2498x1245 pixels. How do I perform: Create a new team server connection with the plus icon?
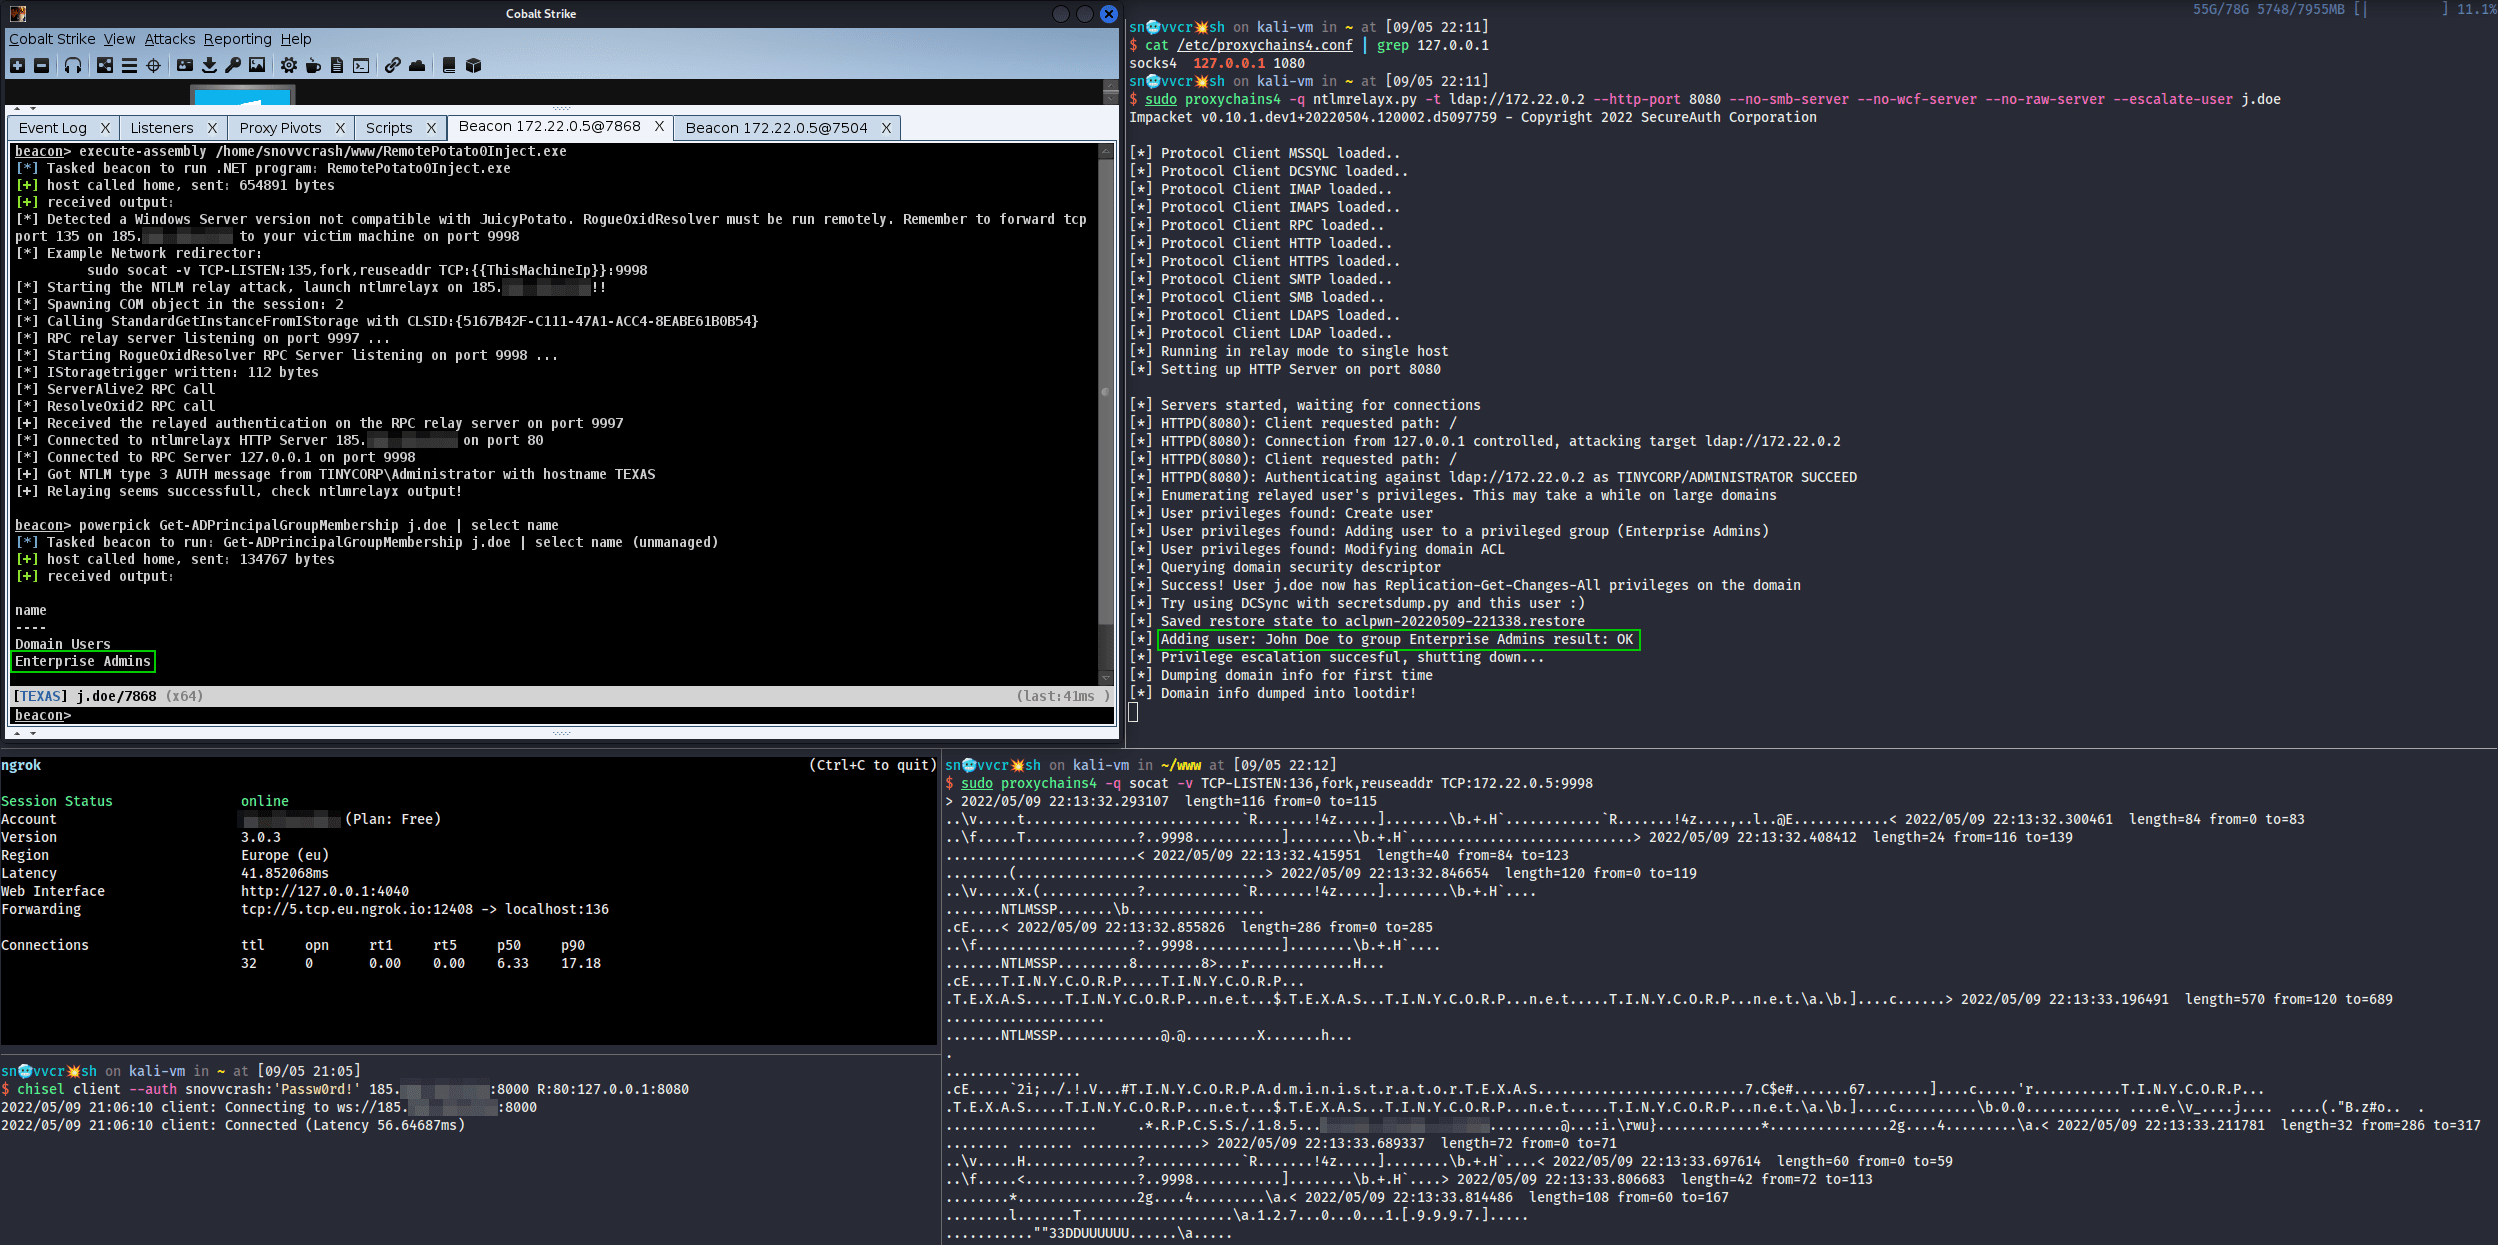(18, 65)
